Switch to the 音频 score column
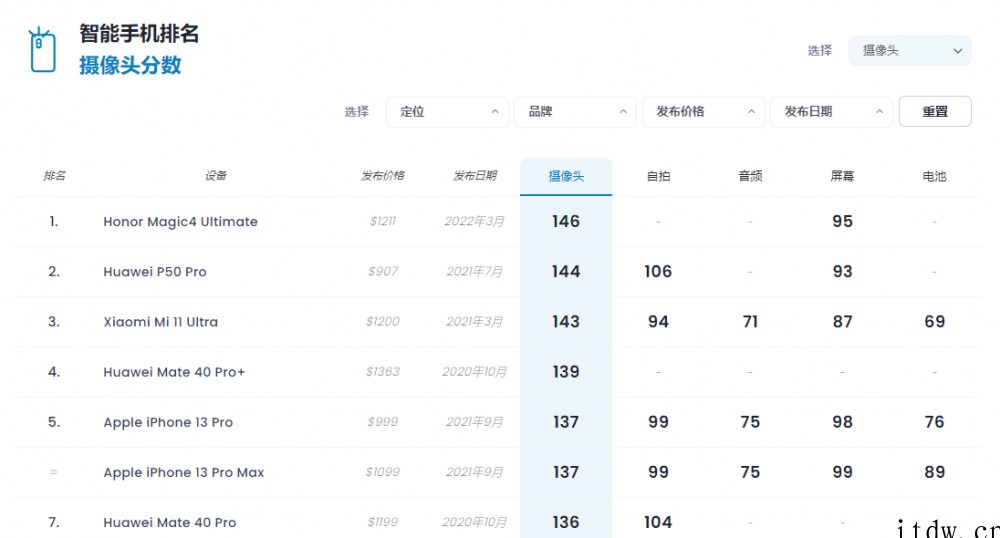 point(751,177)
